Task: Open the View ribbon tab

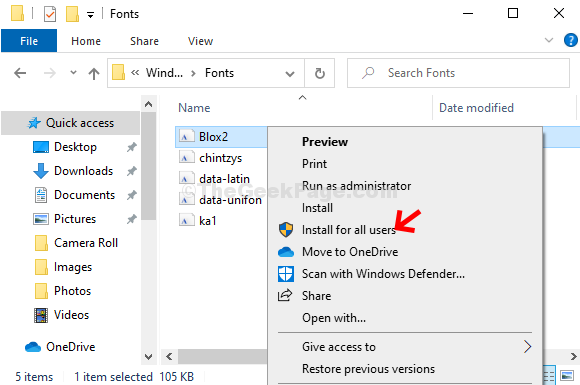Action: [200, 41]
